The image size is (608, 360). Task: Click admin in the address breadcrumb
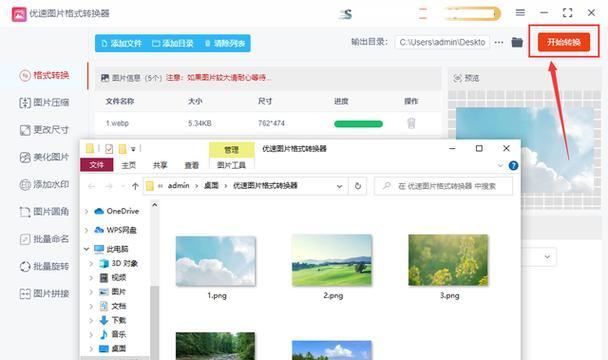[178, 186]
